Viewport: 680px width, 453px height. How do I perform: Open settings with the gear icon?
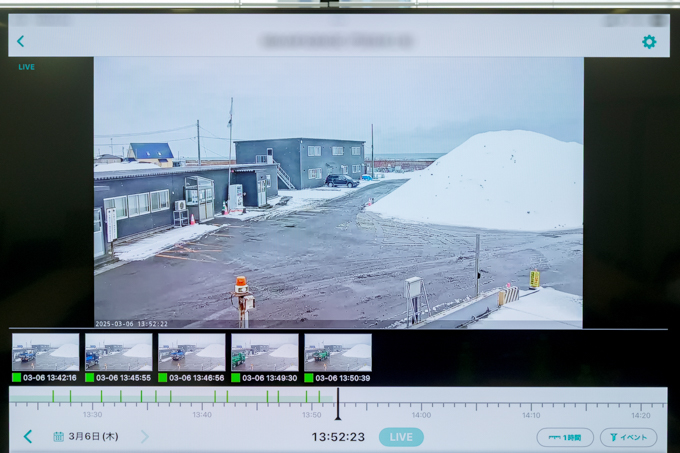649,41
